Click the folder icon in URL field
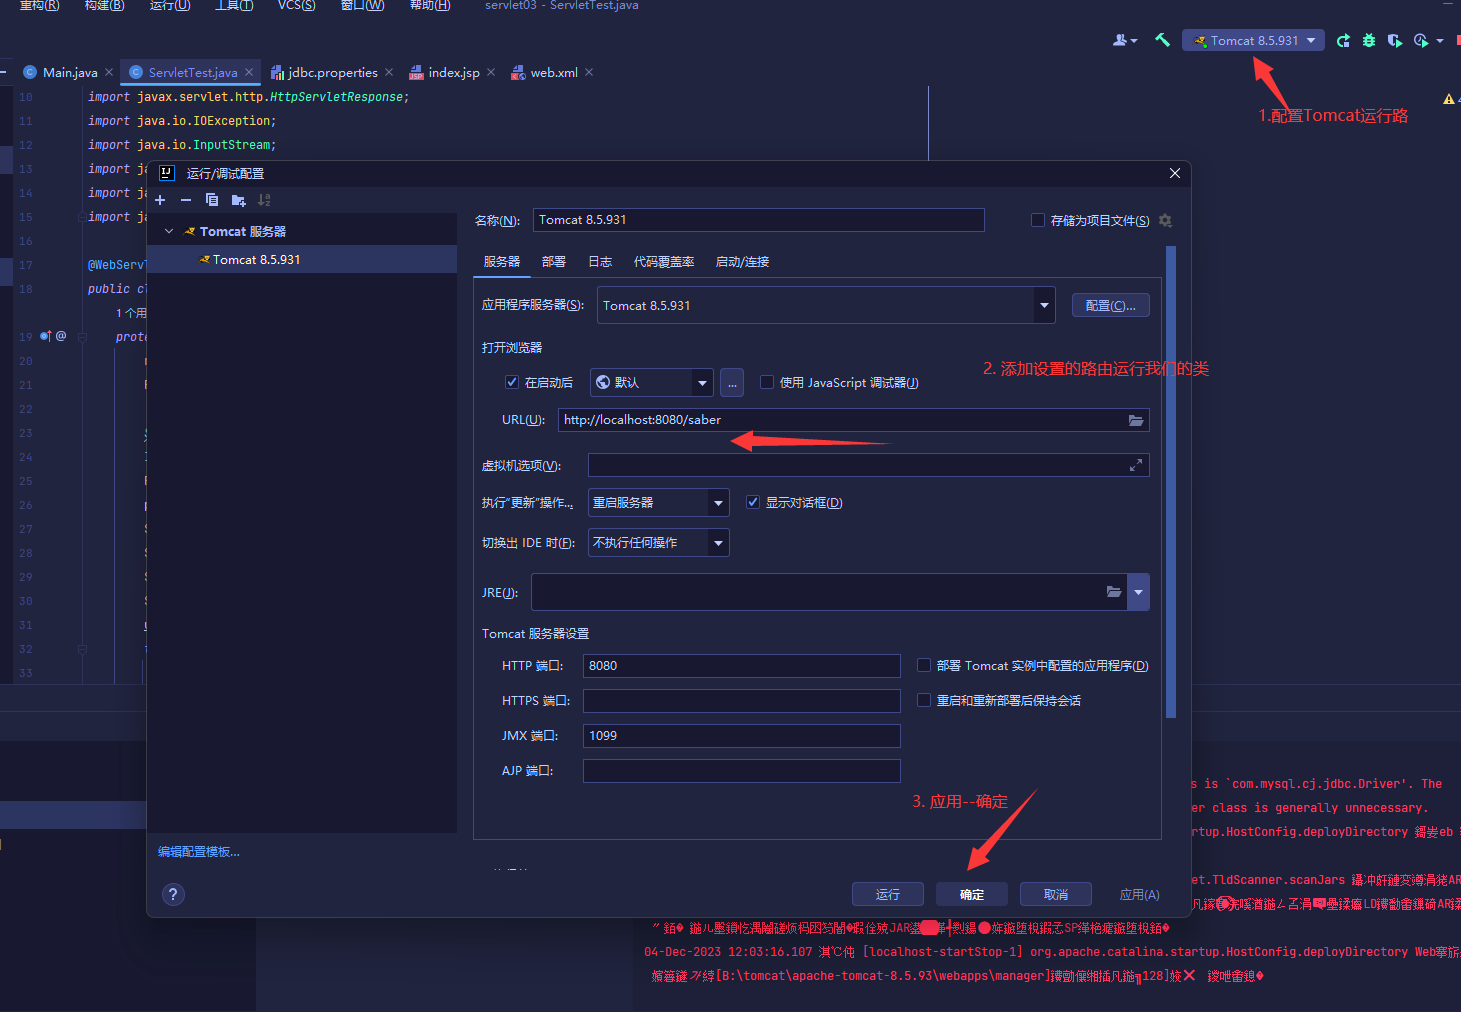Image resolution: width=1461 pixels, height=1012 pixels. (1136, 420)
